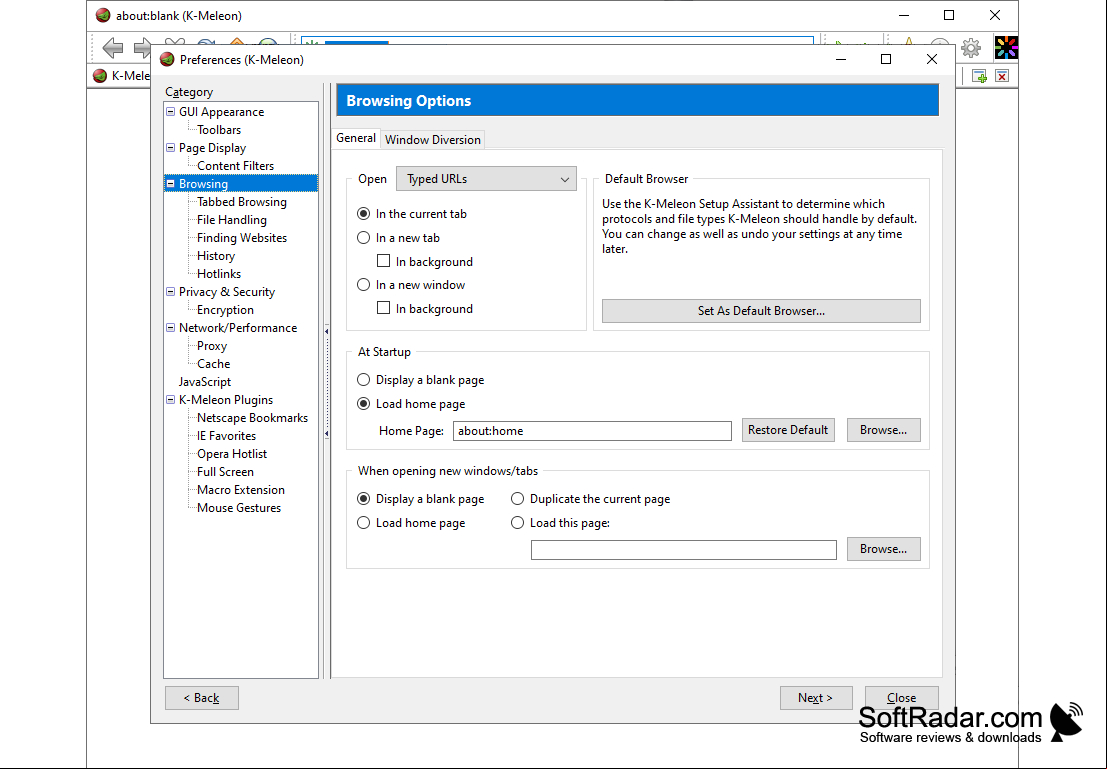This screenshot has height=769, width=1107.
Task: Click the browser address bar behind the dialog
Action: point(558,40)
